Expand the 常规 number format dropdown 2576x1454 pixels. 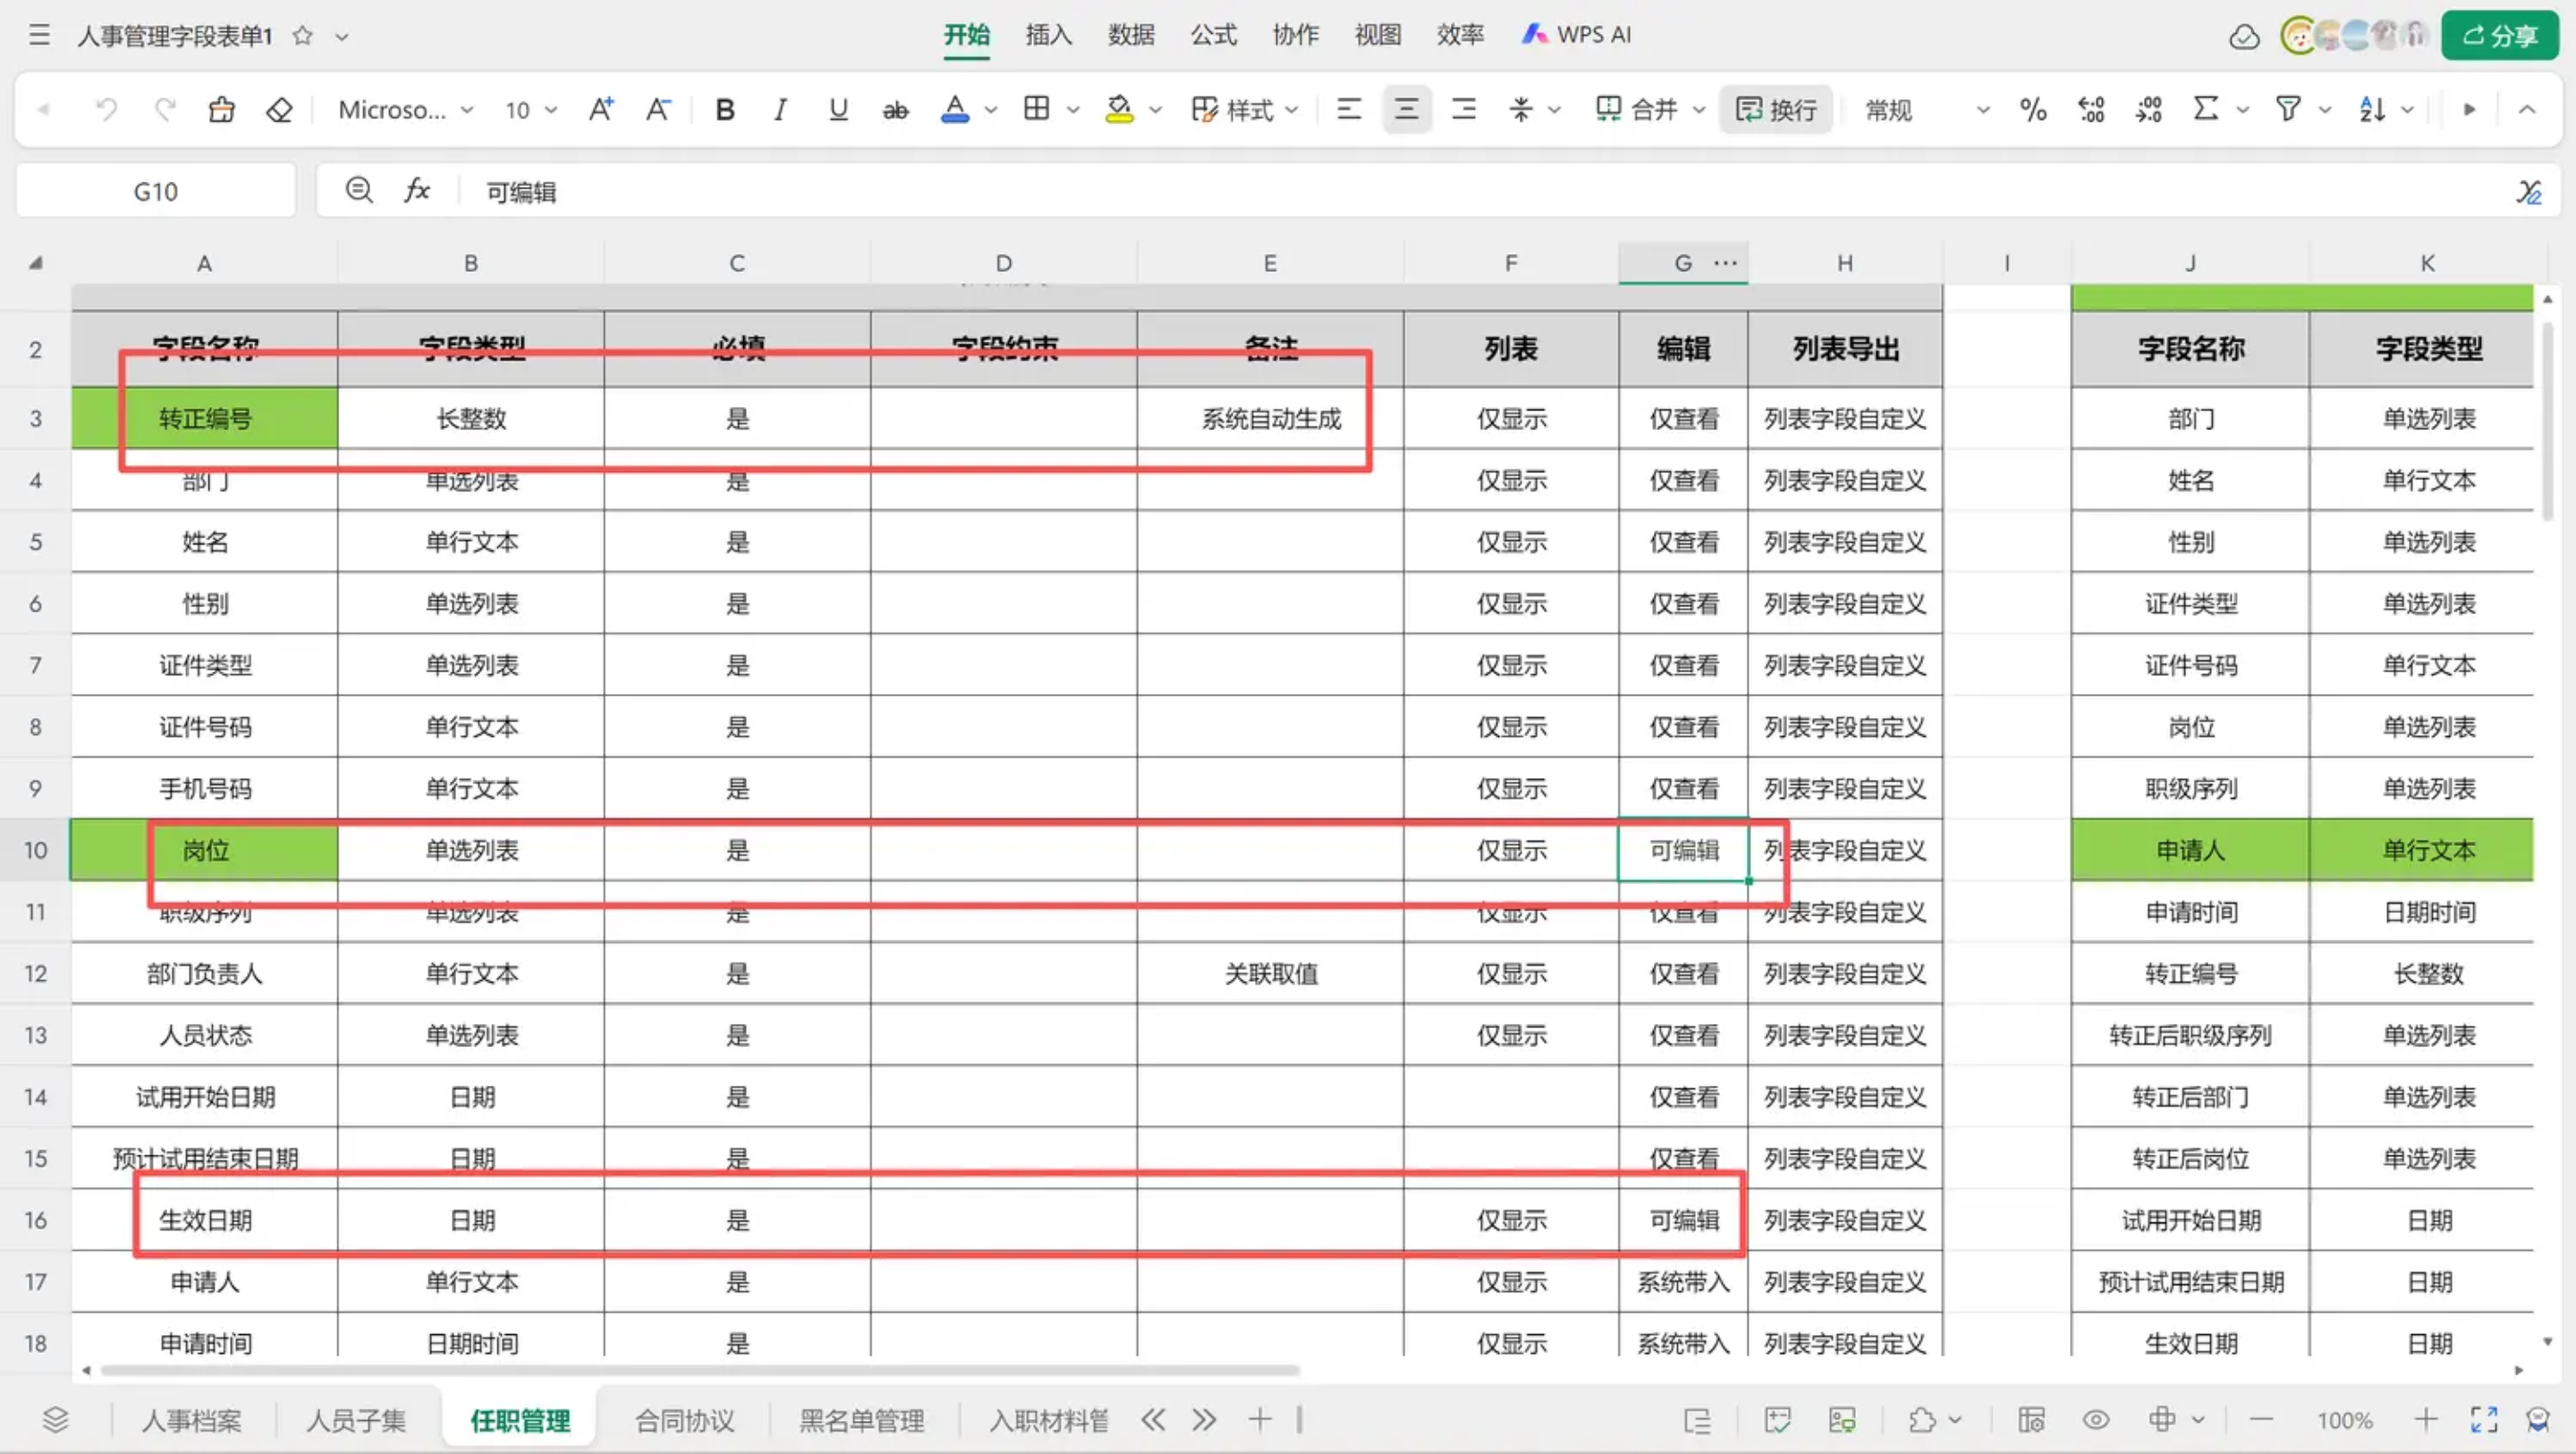click(1982, 109)
